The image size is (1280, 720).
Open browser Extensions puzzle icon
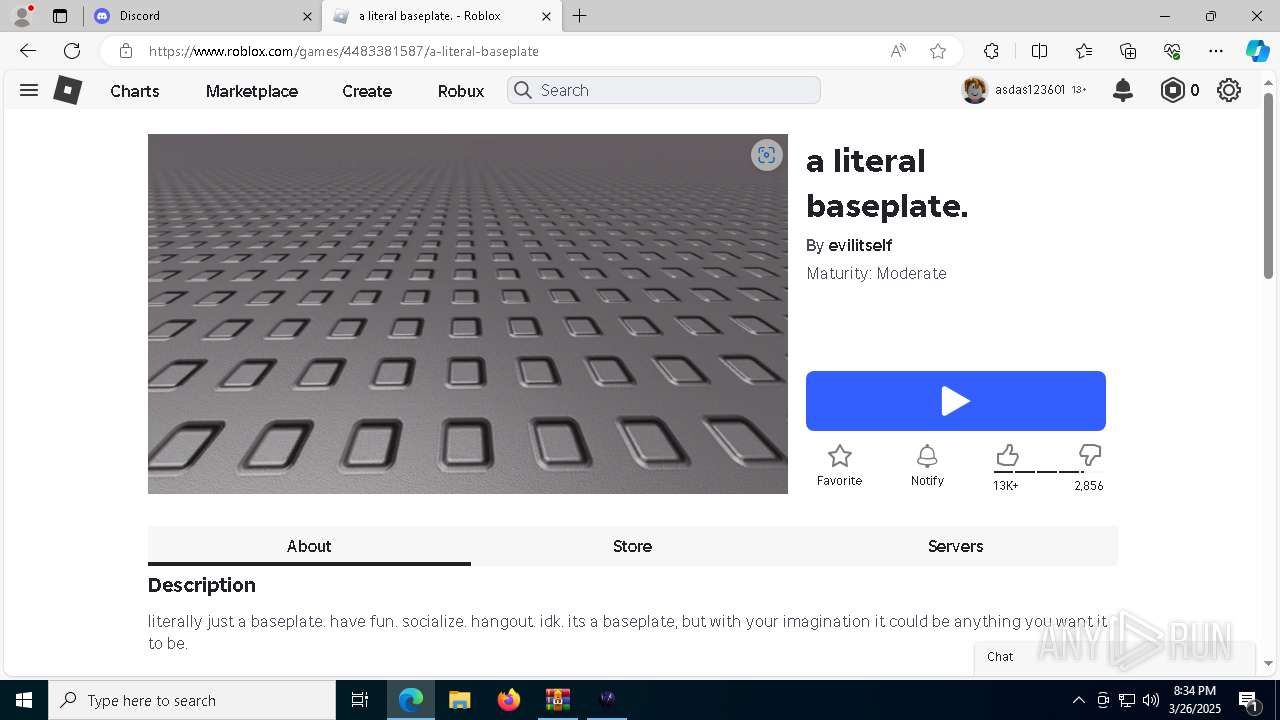coord(991,51)
